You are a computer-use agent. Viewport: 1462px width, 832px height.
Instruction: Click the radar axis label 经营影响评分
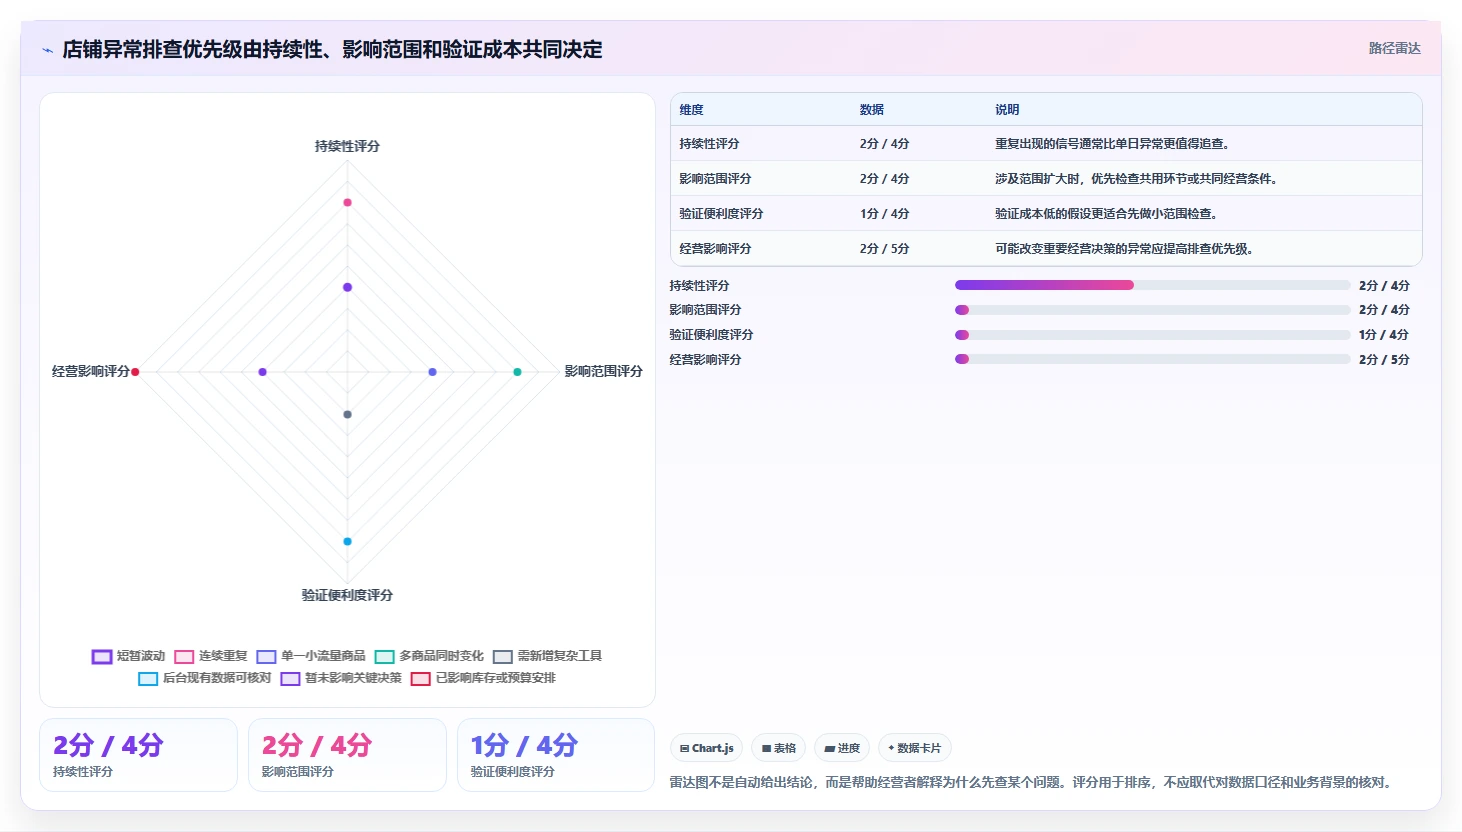pos(91,371)
